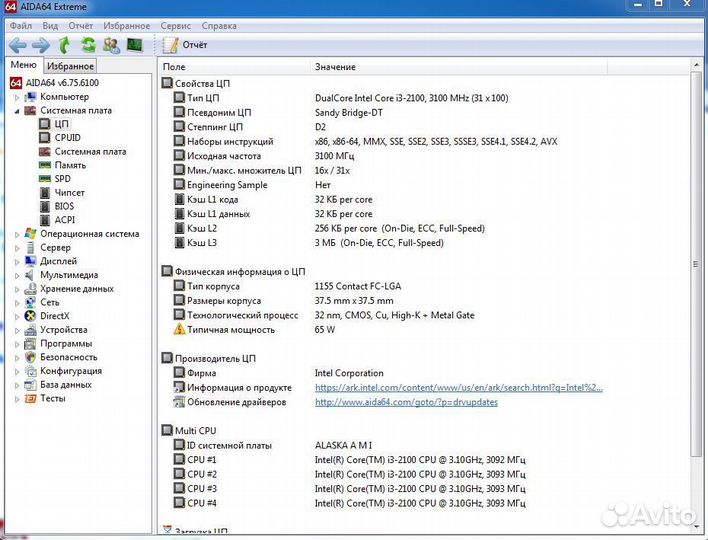Select the ACPI tree item

coord(57,220)
